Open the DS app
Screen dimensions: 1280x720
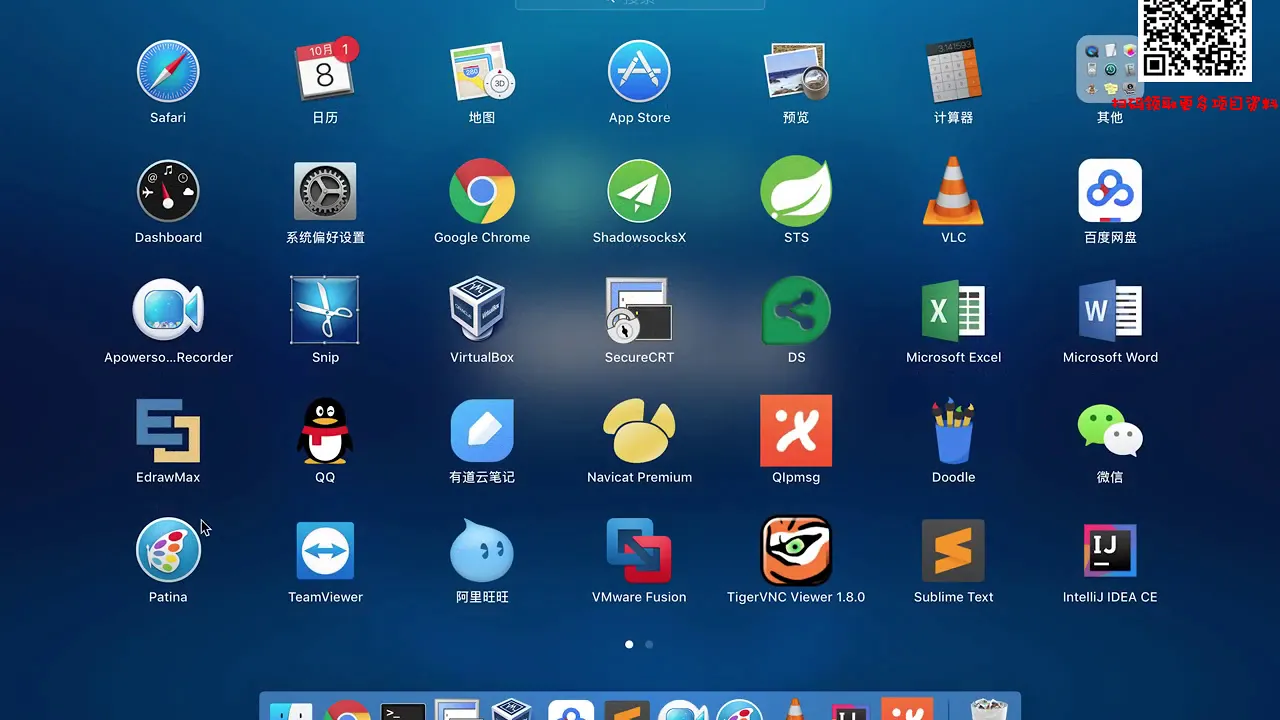click(x=796, y=311)
